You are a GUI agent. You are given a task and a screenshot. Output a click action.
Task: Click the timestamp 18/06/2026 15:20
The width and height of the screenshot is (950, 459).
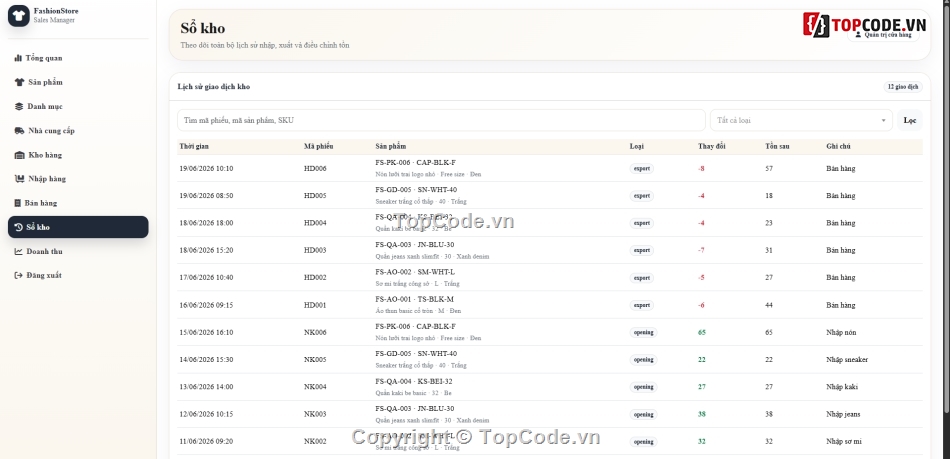206,250
